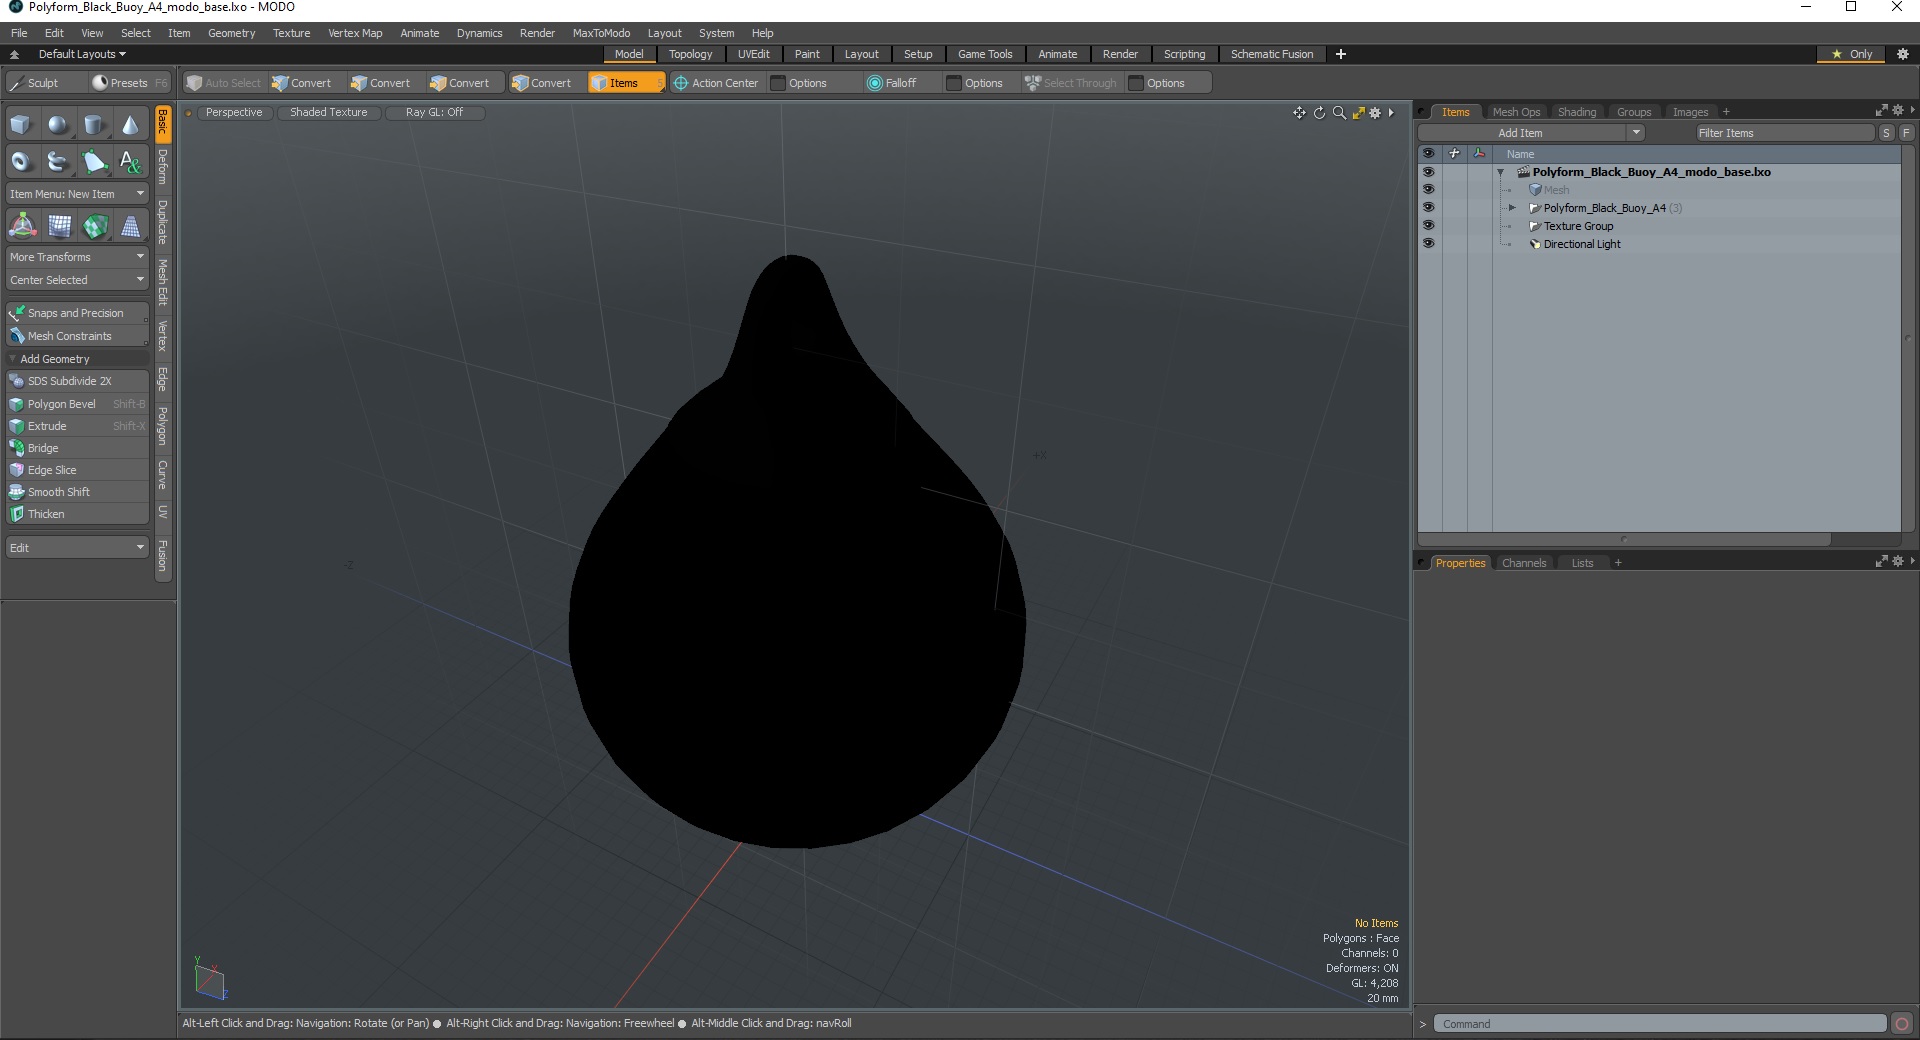Switch to the Channels tab

pos(1524,563)
